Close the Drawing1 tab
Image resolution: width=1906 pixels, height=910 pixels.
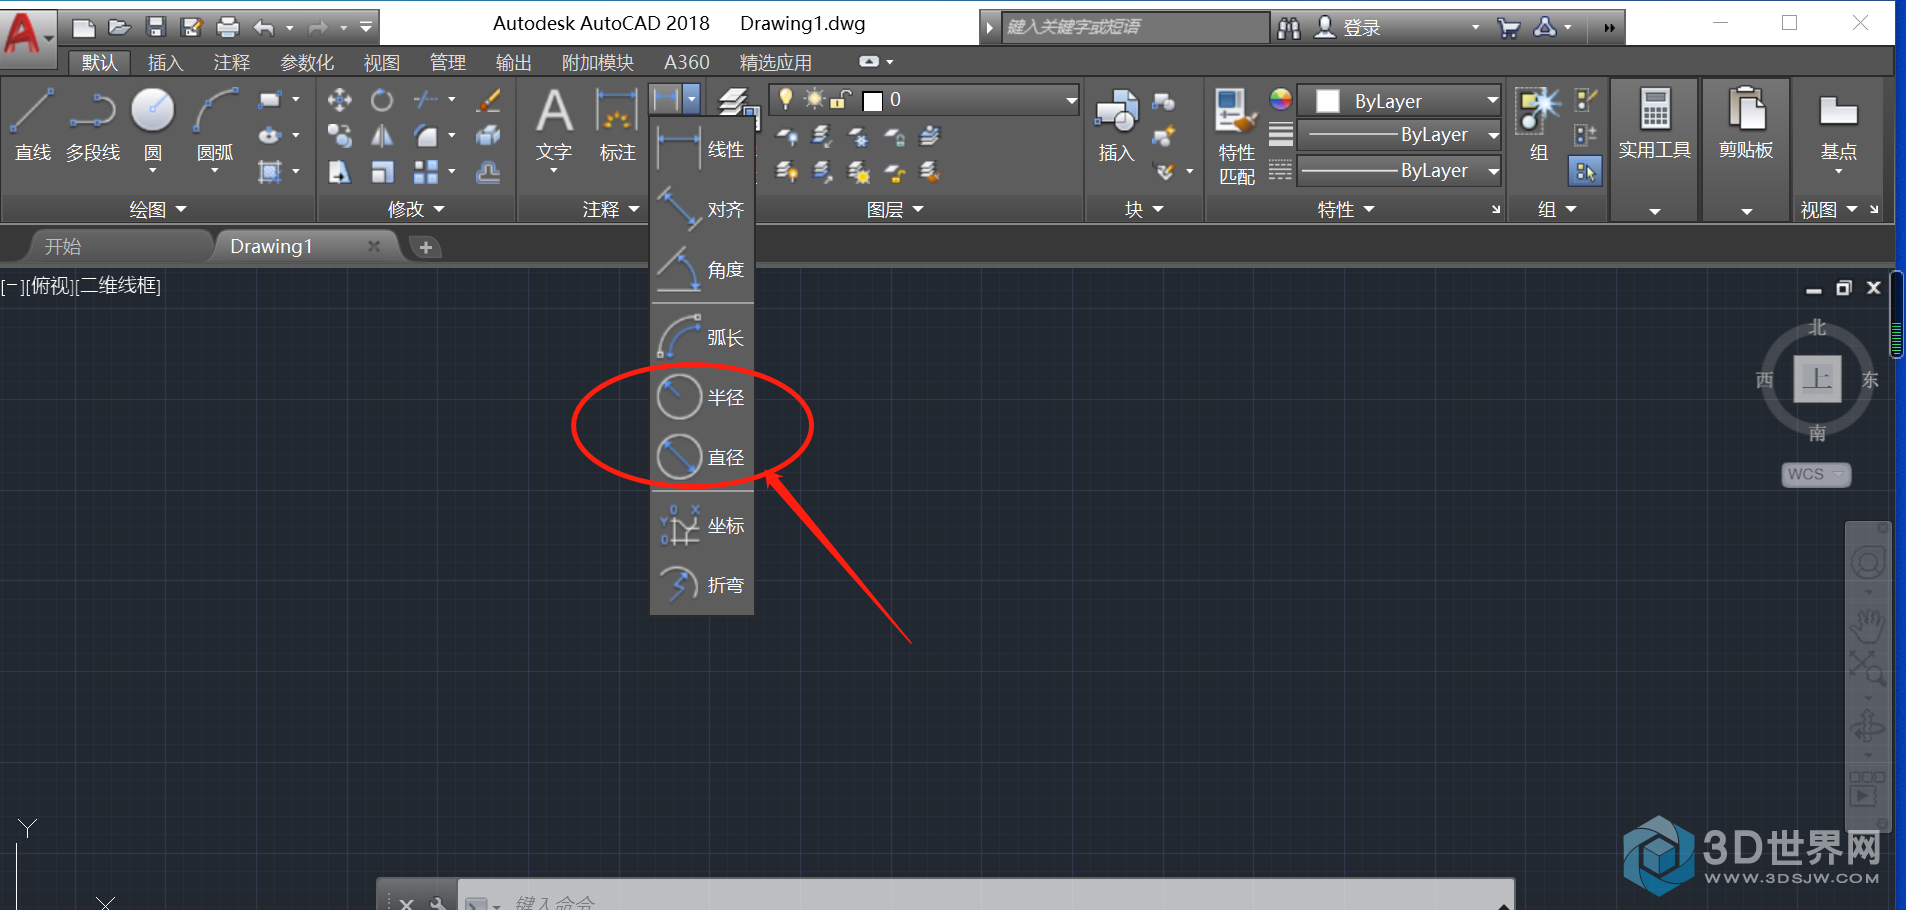pos(374,246)
